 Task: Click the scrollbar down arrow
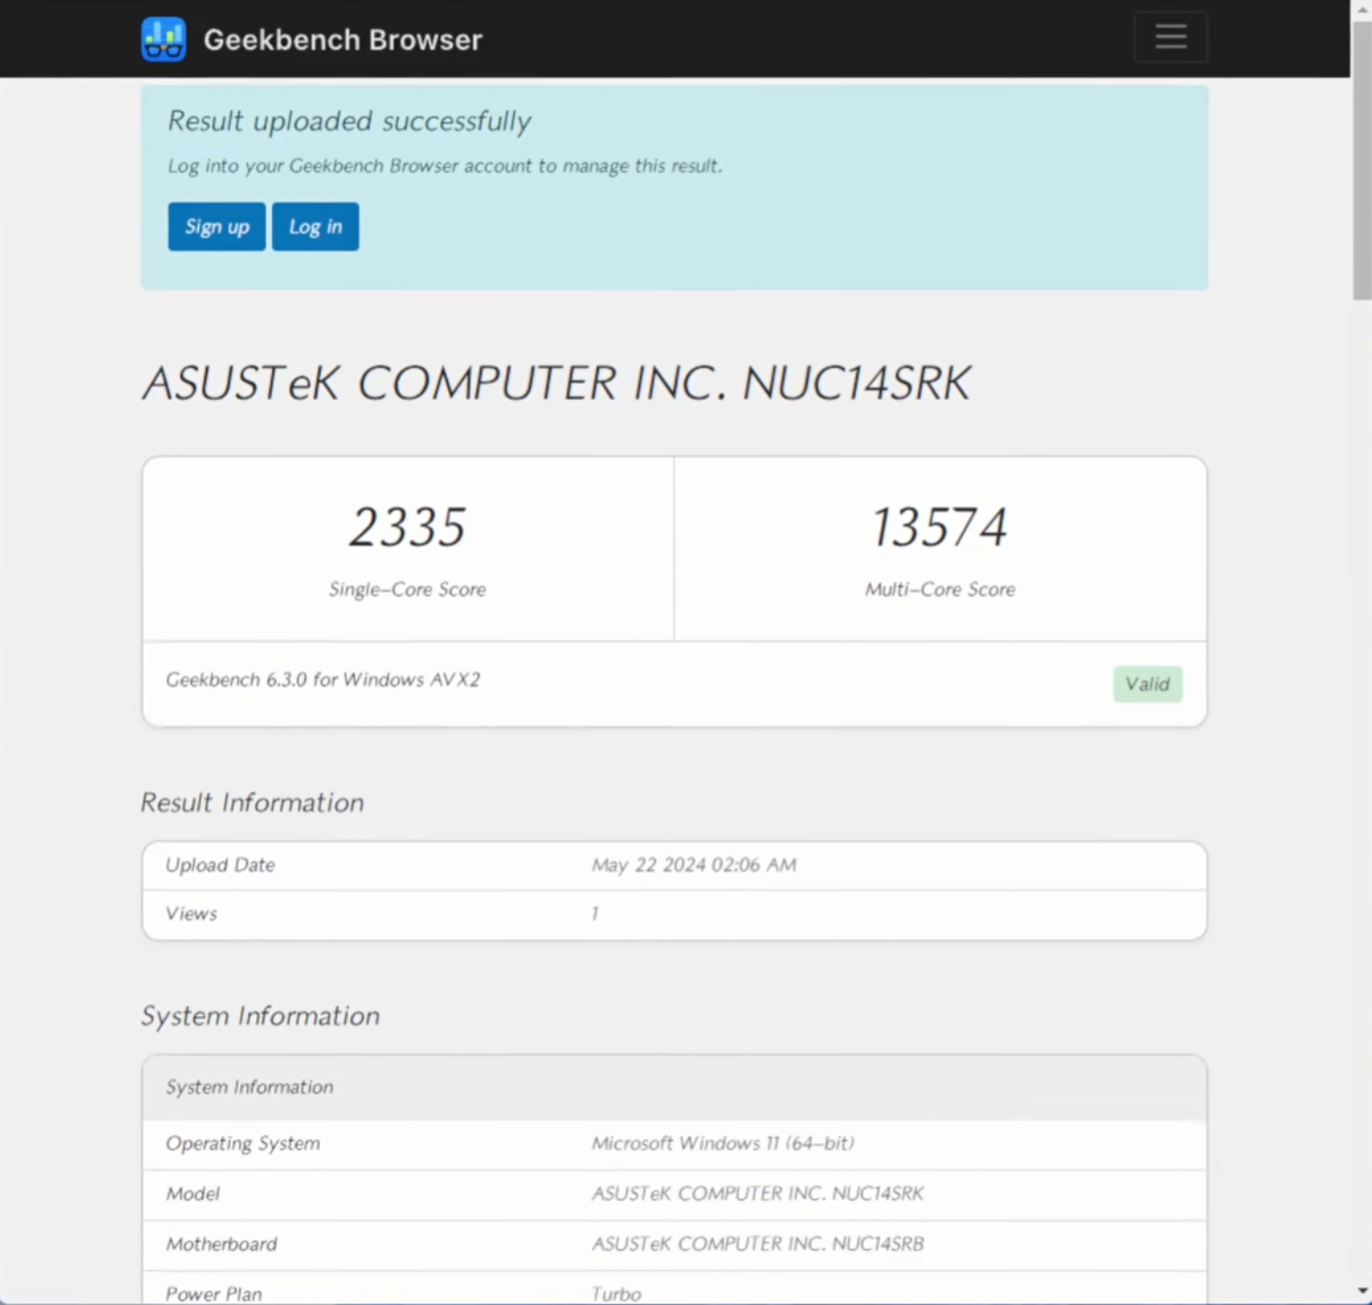[1362, 1290]
